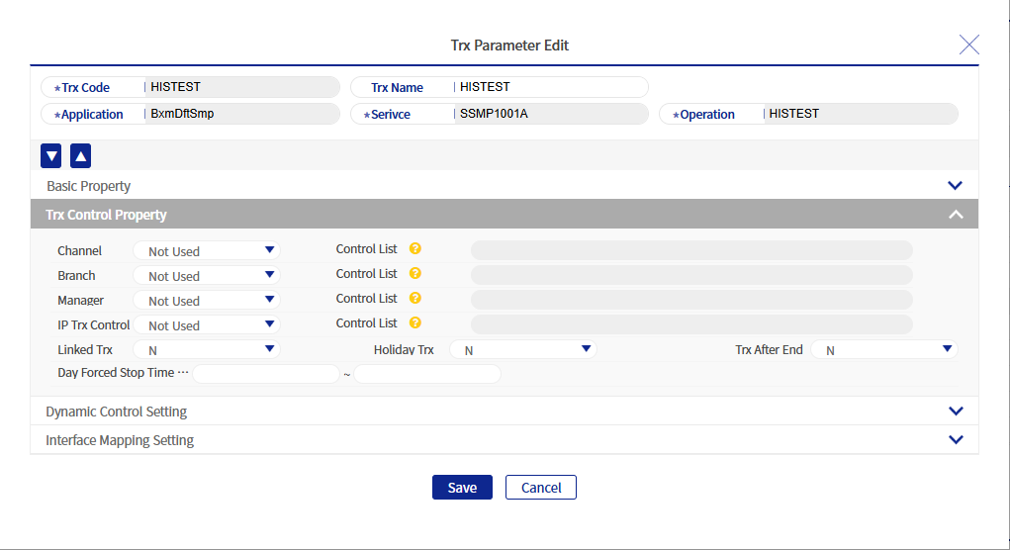Click help icon next to Channel Control List
The width and height of the screenshot is (1010, 550).
pyautogui.click(x=415, y=249)
